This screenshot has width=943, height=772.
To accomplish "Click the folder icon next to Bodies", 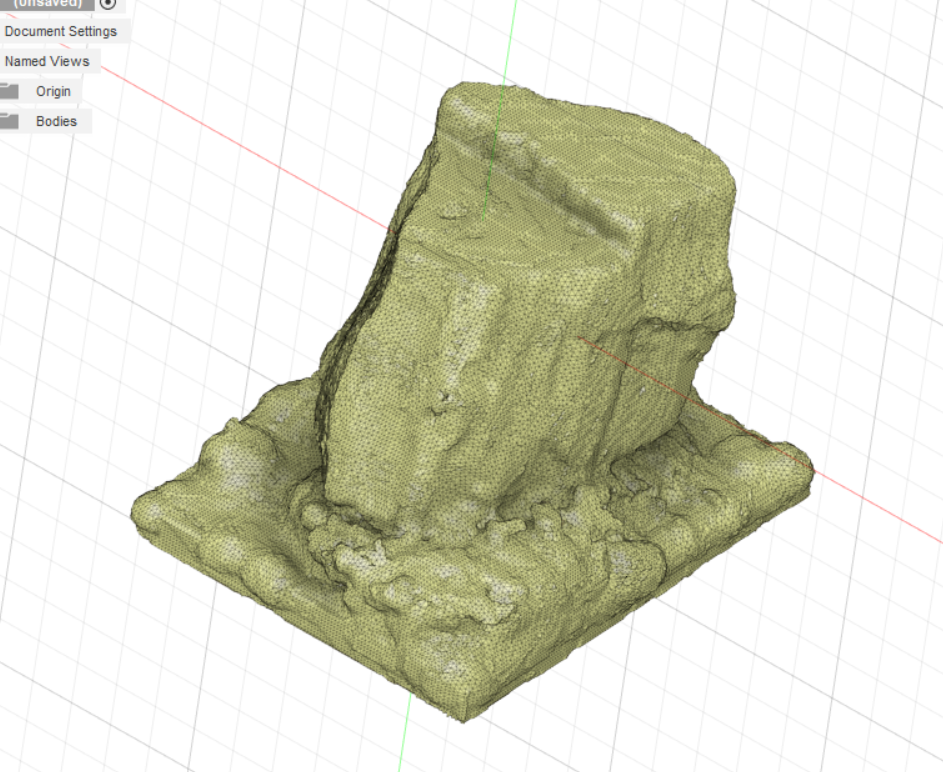I will (x=9, y=121).
